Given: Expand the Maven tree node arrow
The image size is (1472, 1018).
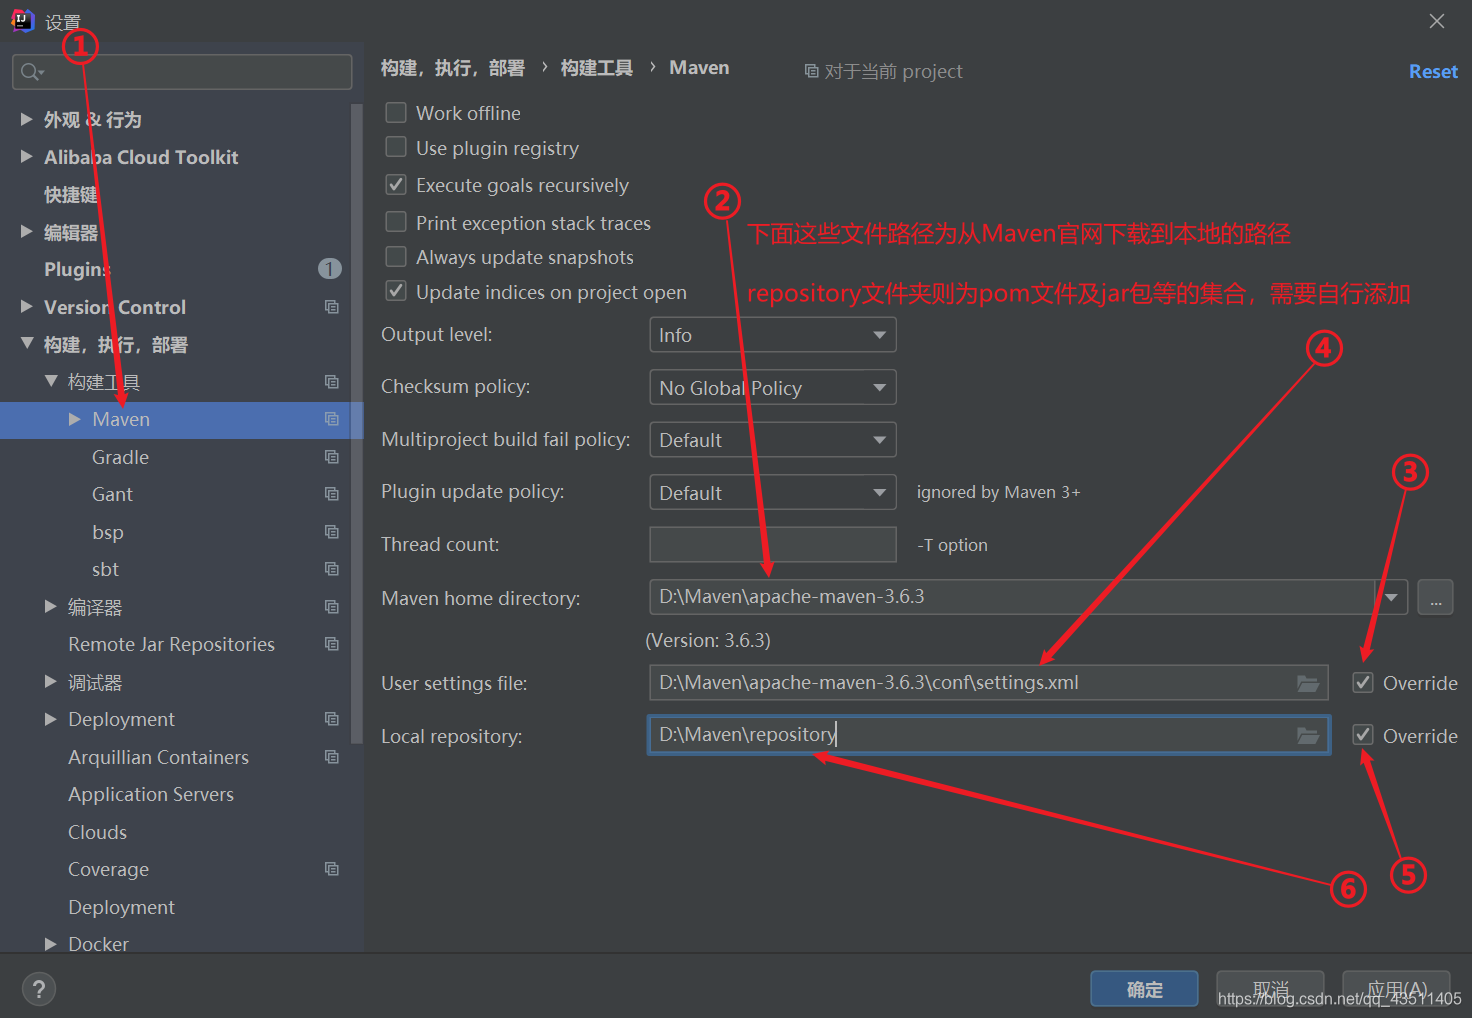Looking at the screenshot, I should click(x=75, y=419).
